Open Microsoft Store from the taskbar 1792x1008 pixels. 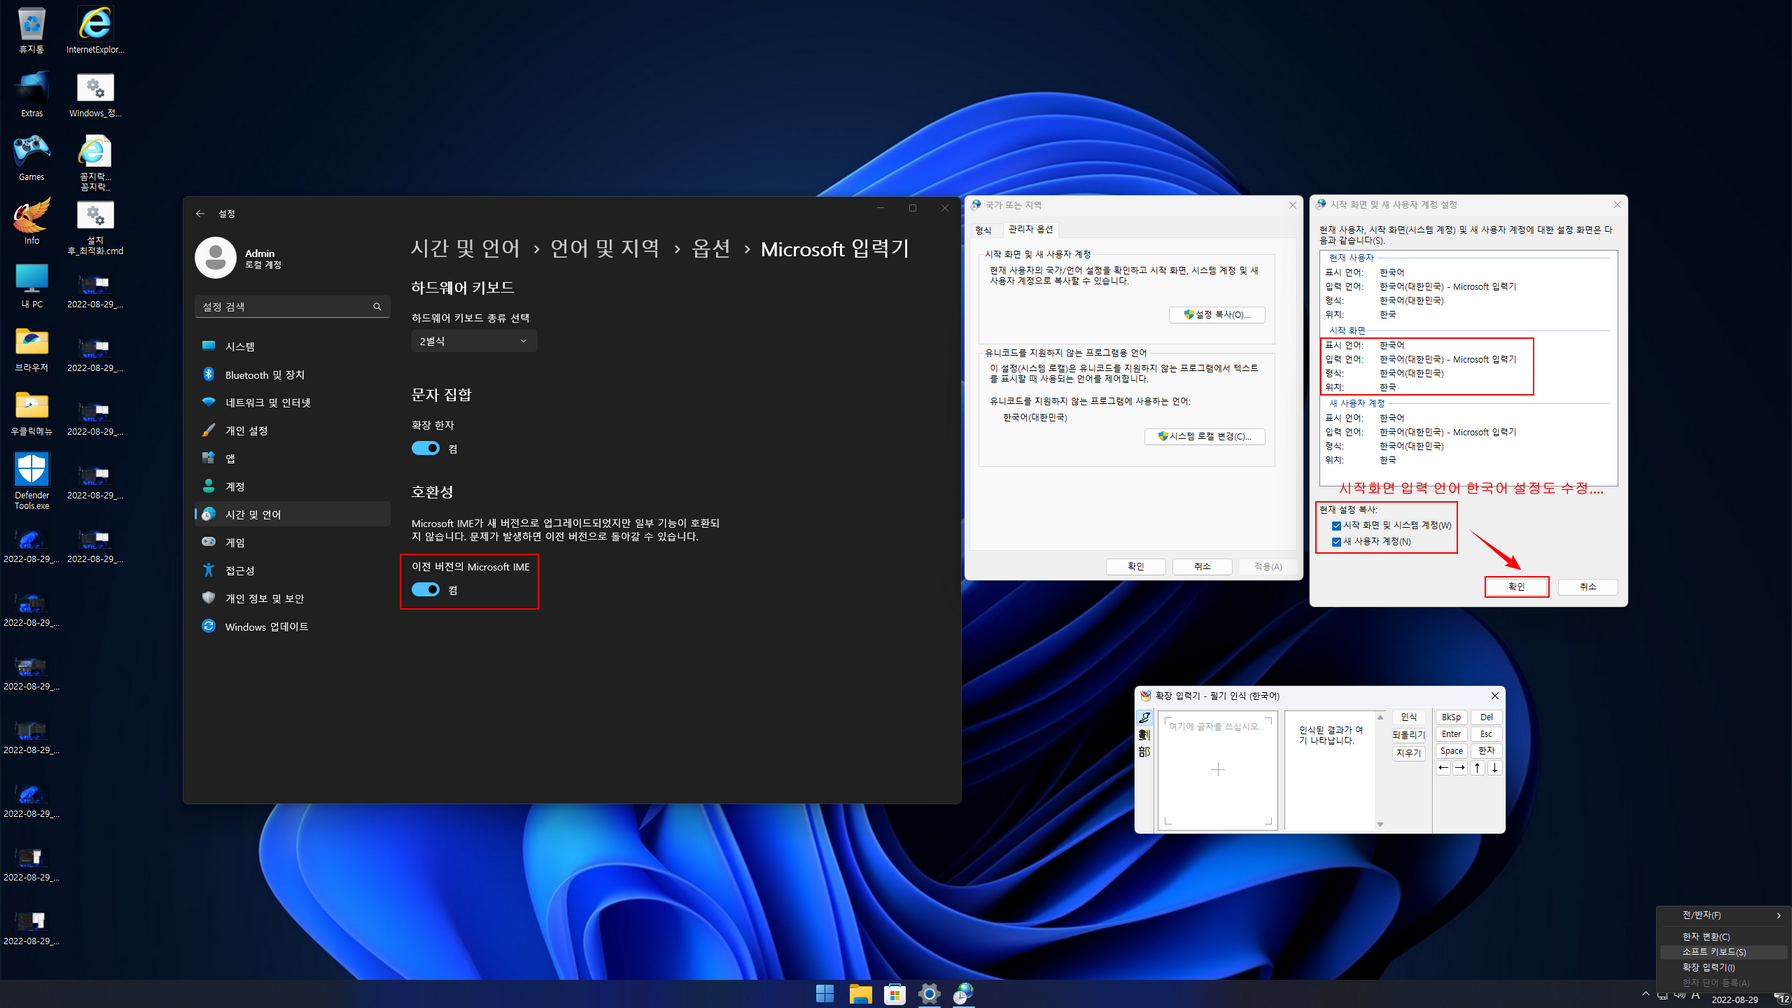(x=895, y=993)
